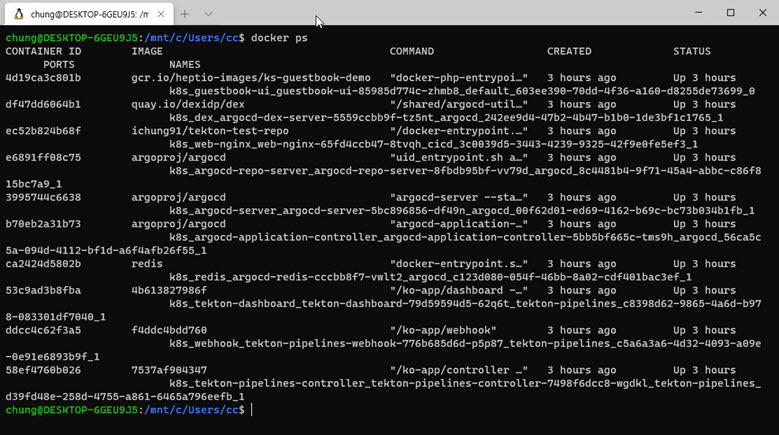
Task: Click container ID ddcc4c62f3a5
Action: [43, 331]
